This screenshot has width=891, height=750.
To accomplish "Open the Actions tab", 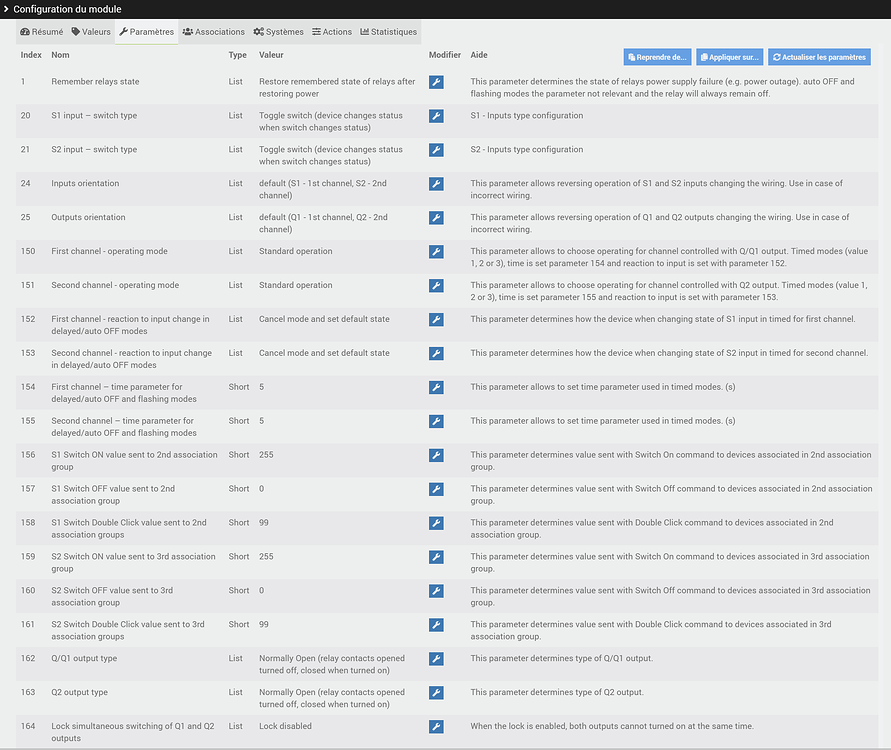I will 332,32.
